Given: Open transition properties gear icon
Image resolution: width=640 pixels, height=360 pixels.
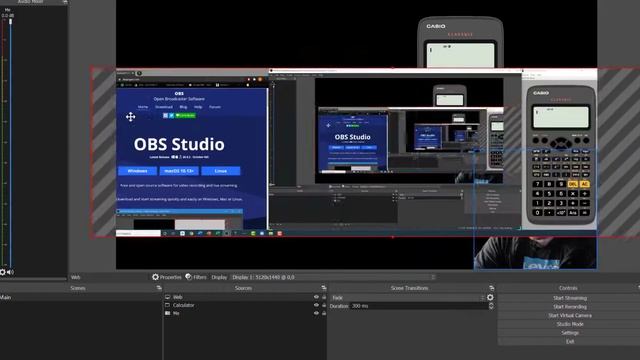Looking at the screenshot, I should 490,298.
